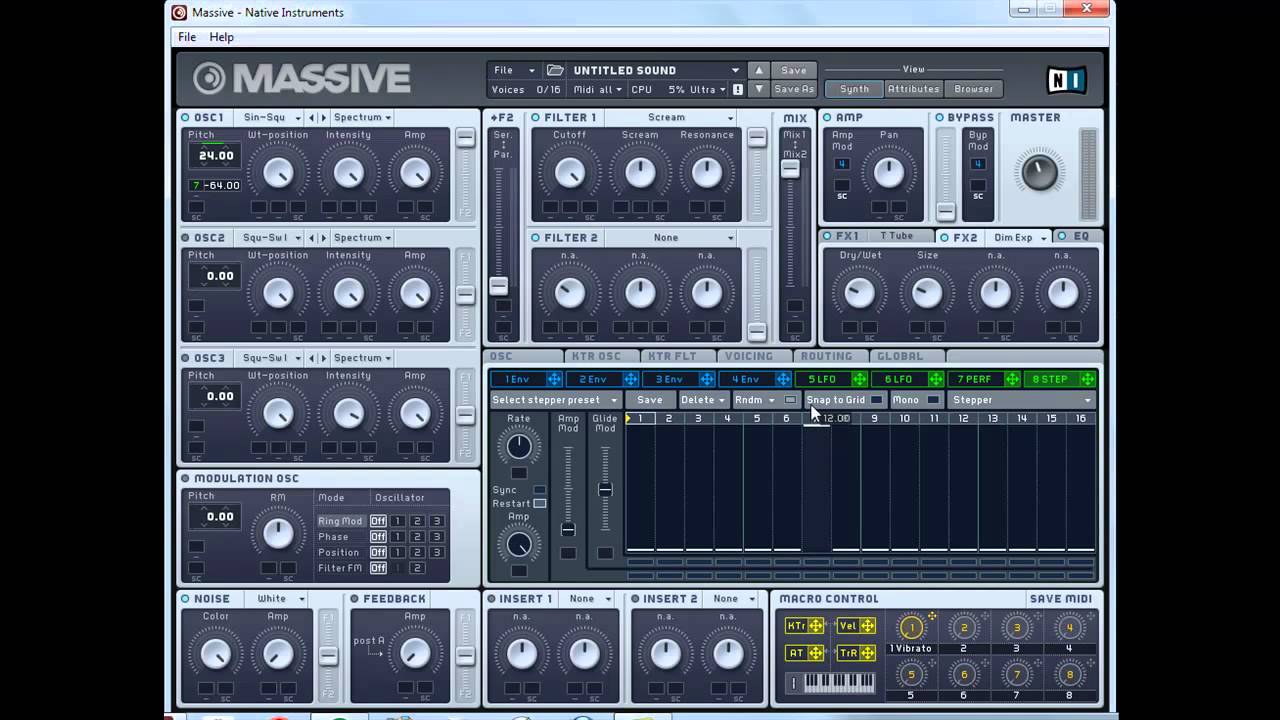
Task: Toggle Snap to Grid checkbox
Action: click(x=876, y=400)
